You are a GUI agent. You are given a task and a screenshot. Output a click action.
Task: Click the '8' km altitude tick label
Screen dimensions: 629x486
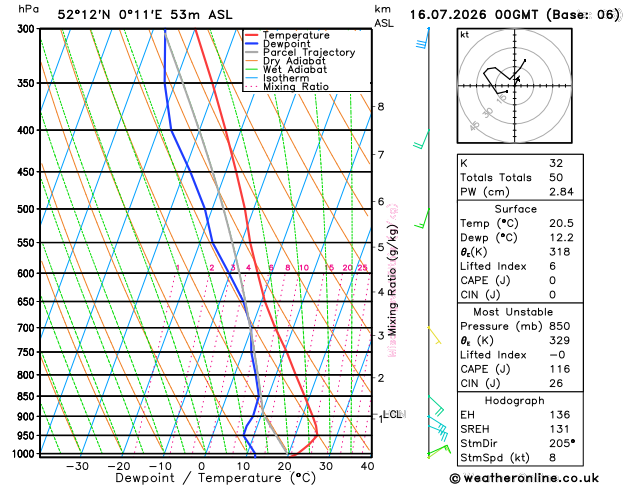tap(380, 107)
